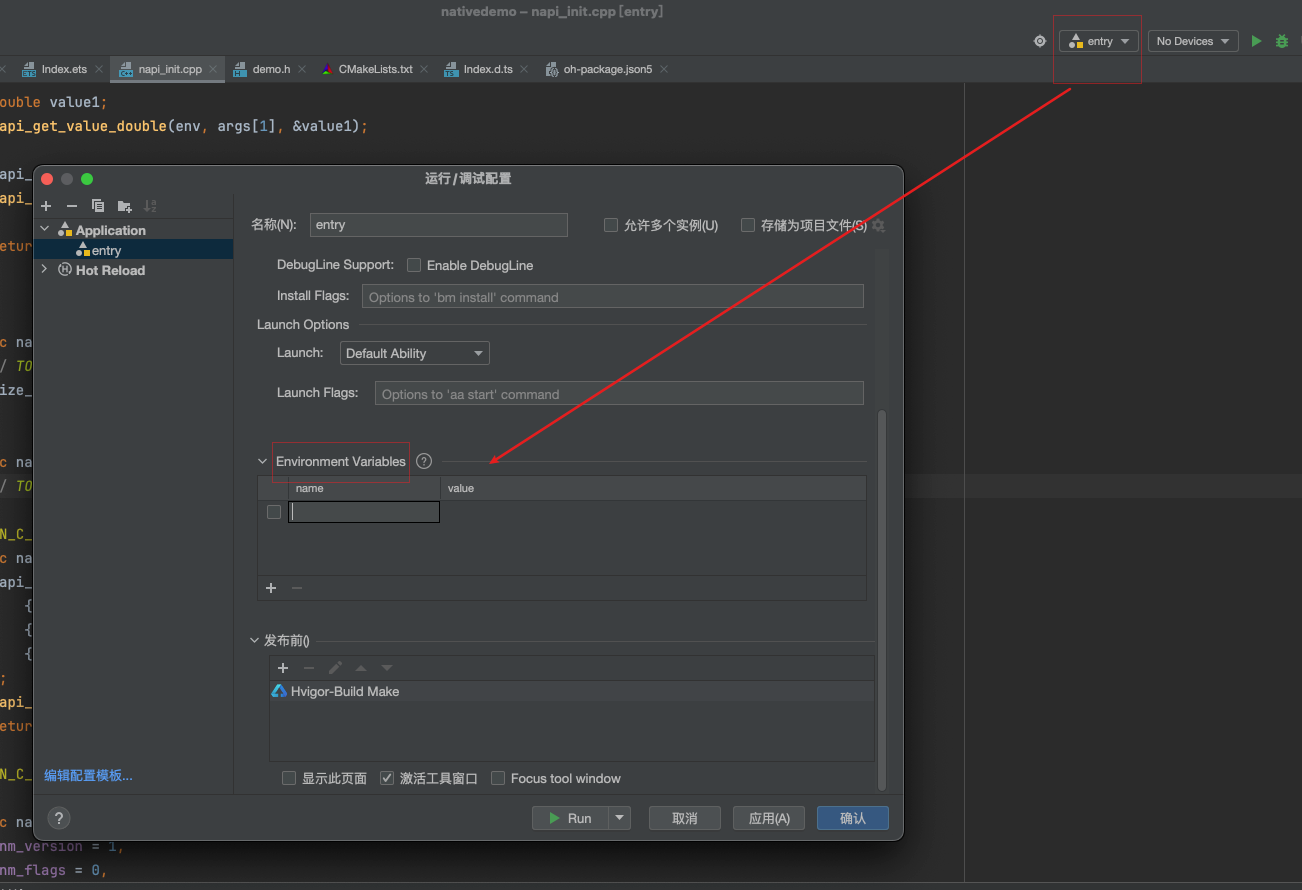The width and height of the screenshot is (1302, 890).
Task: Focus the 名称(N) name input field
Action: click(x=439, y=225)
